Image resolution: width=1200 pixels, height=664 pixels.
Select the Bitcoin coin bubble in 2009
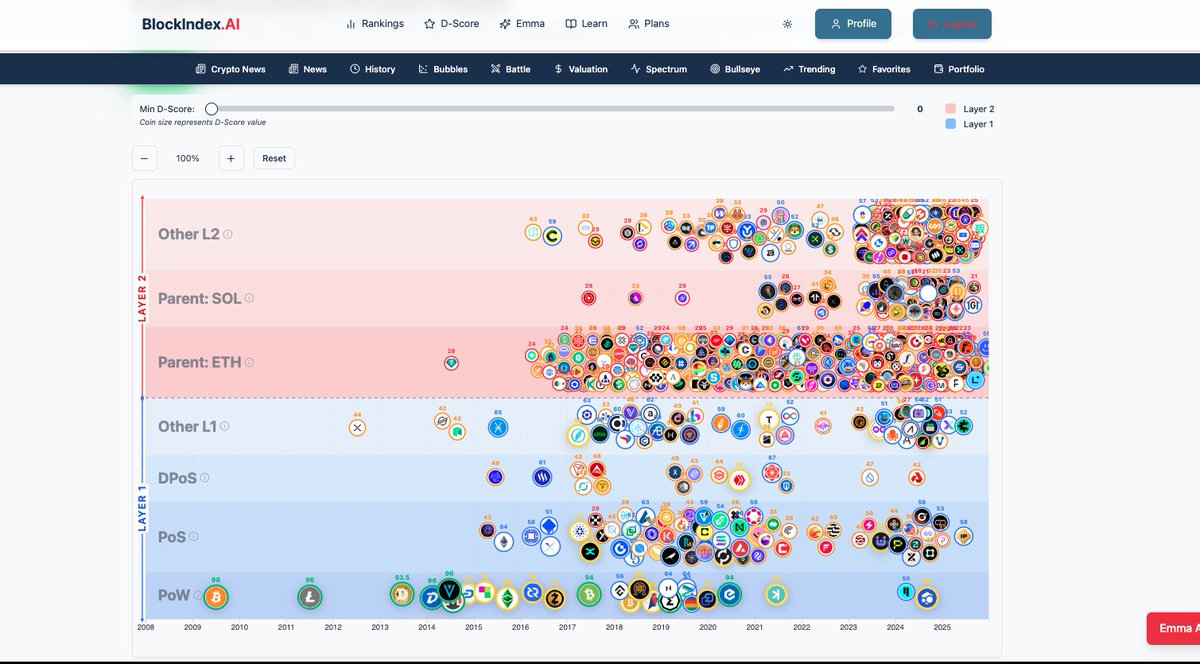click(216, 597)
